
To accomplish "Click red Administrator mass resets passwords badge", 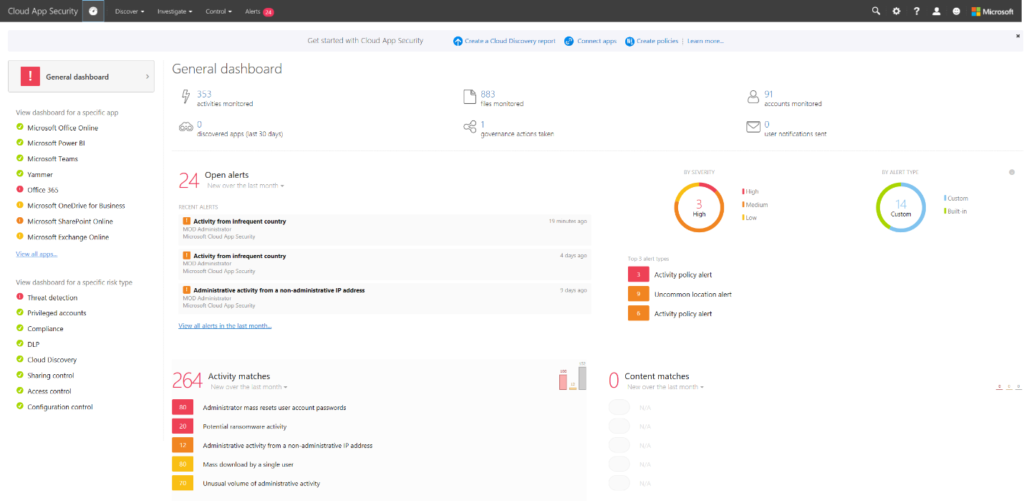I will point(183,408).
